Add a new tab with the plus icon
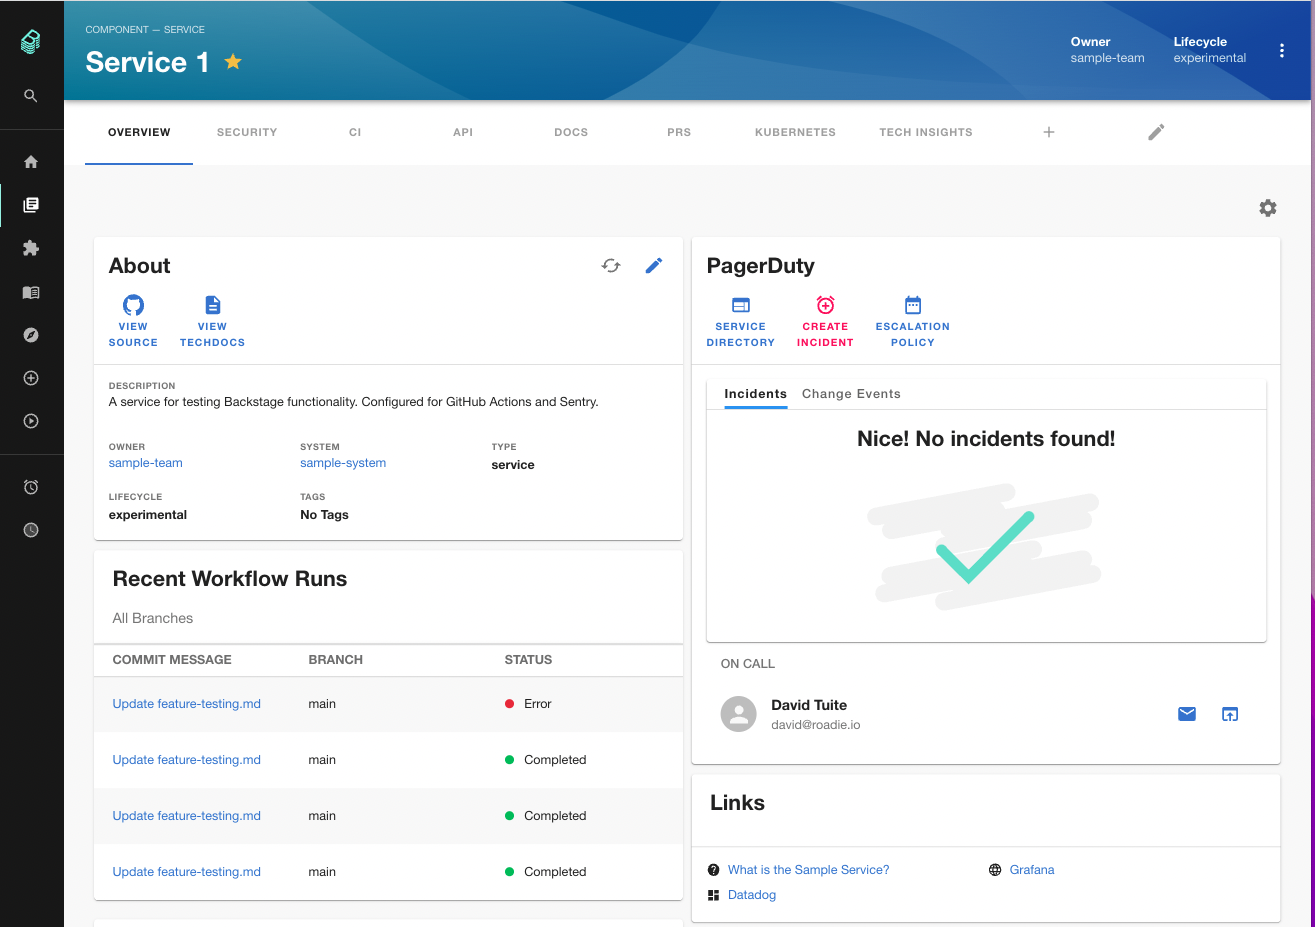This screenshot has height=927, width=1315. coord(1049,132)
